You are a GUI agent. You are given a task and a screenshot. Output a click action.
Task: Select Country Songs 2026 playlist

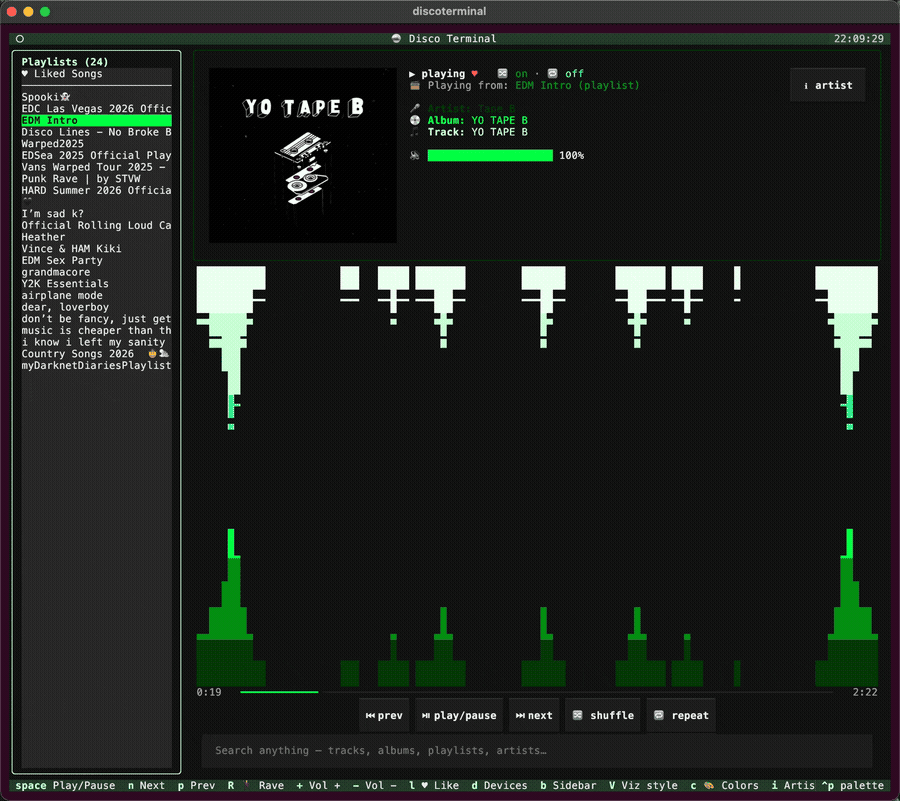click(x=96, y=353)
